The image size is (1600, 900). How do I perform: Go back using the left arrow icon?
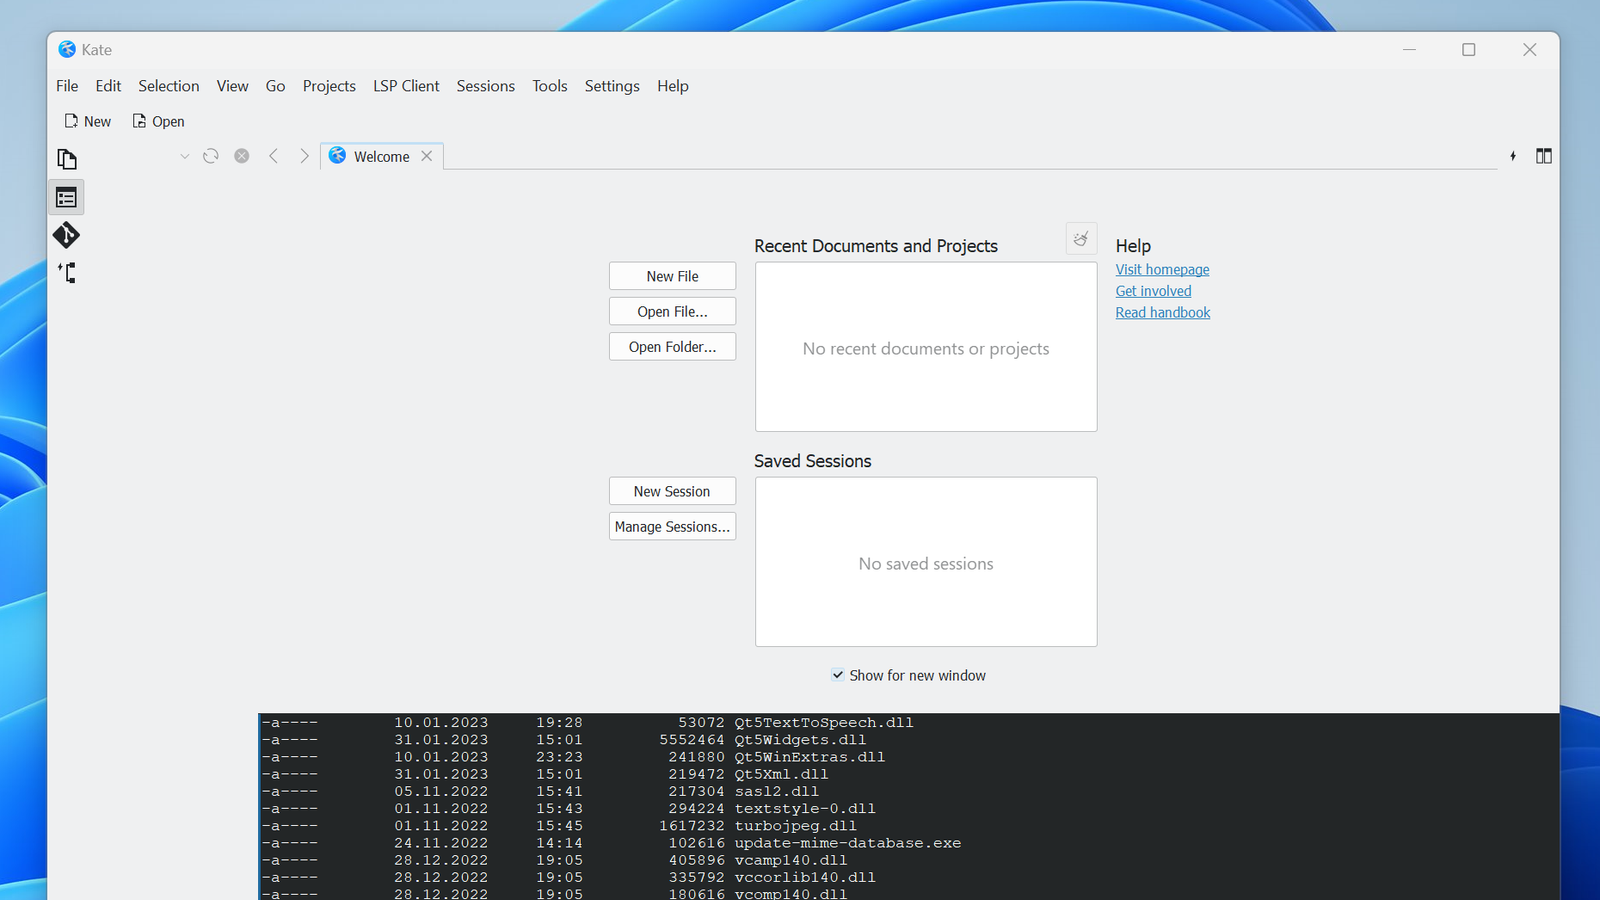click(x=274, y=155)
